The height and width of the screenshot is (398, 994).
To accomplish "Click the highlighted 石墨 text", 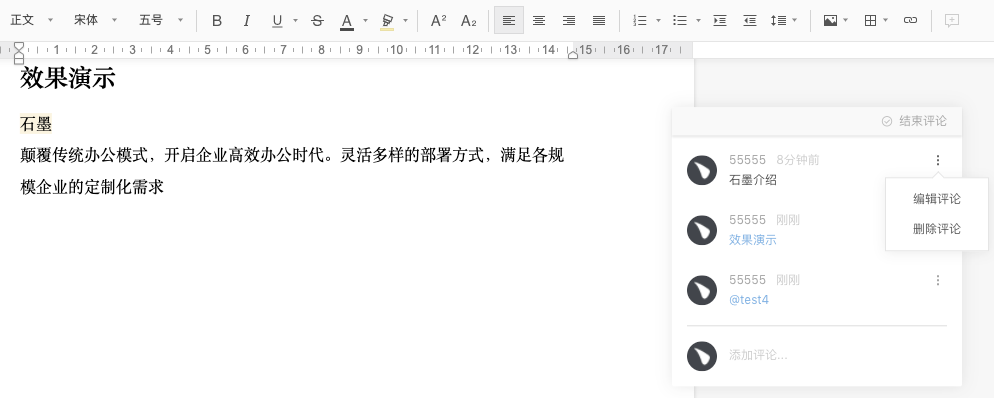I will coord(36,124).
